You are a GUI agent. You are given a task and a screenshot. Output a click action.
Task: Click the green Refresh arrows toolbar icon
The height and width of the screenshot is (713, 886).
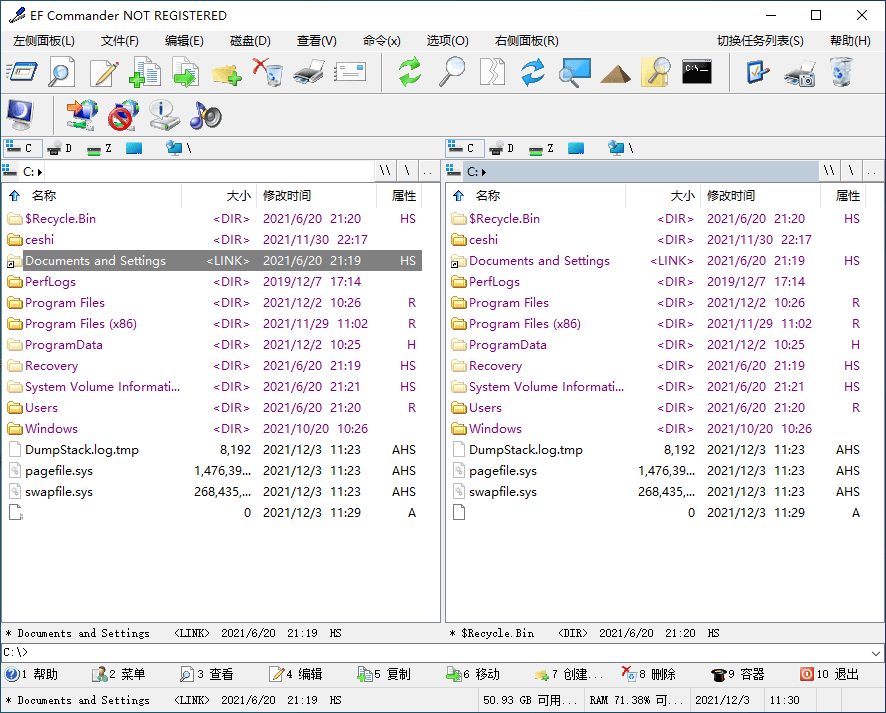tap(410, 72)
